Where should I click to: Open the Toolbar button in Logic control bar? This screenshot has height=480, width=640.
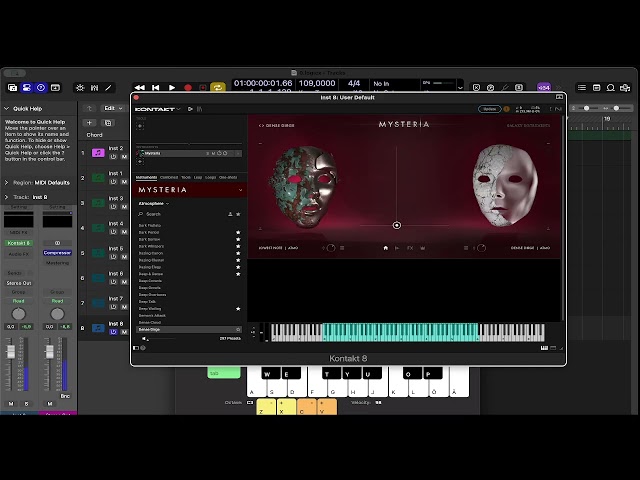point(55,88)
